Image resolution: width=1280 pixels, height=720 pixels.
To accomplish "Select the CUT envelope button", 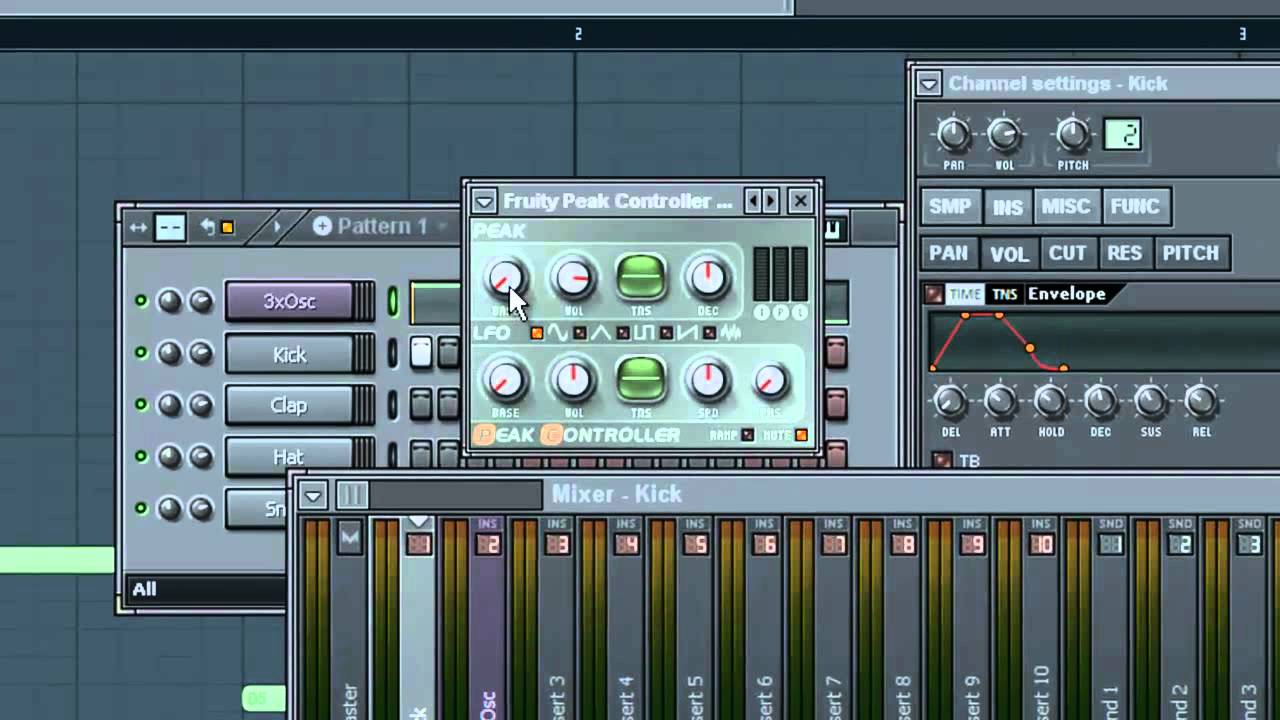I will pyautogui.click(x=1067, y=253).
